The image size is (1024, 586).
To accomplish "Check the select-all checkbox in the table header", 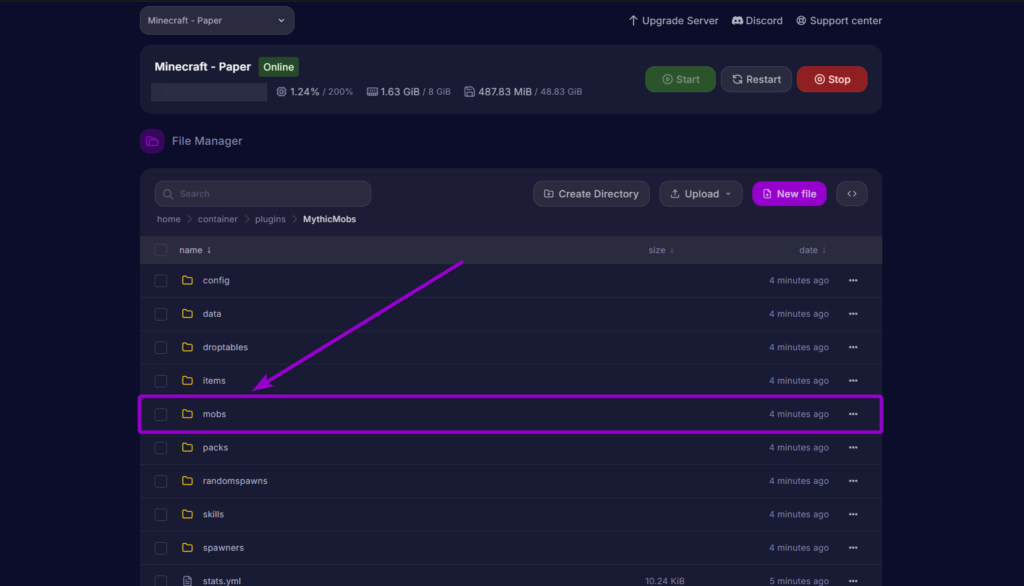I will tap(160, 249).
